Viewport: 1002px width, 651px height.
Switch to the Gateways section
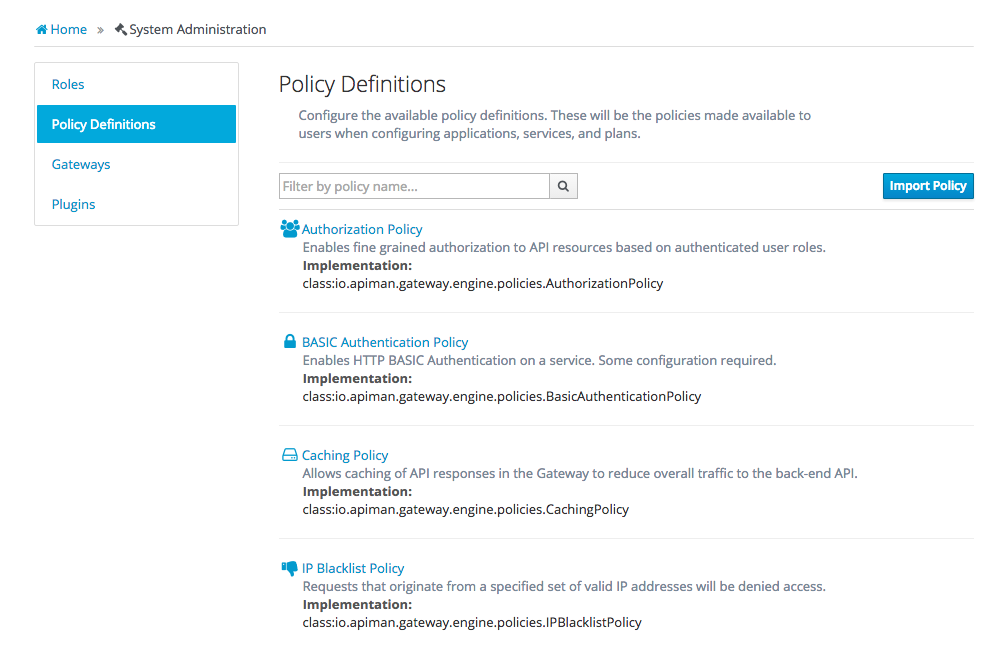click(81, 165)
